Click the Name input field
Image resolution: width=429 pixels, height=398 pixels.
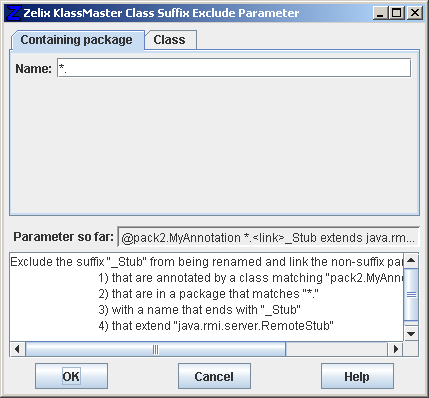(234, 68)
